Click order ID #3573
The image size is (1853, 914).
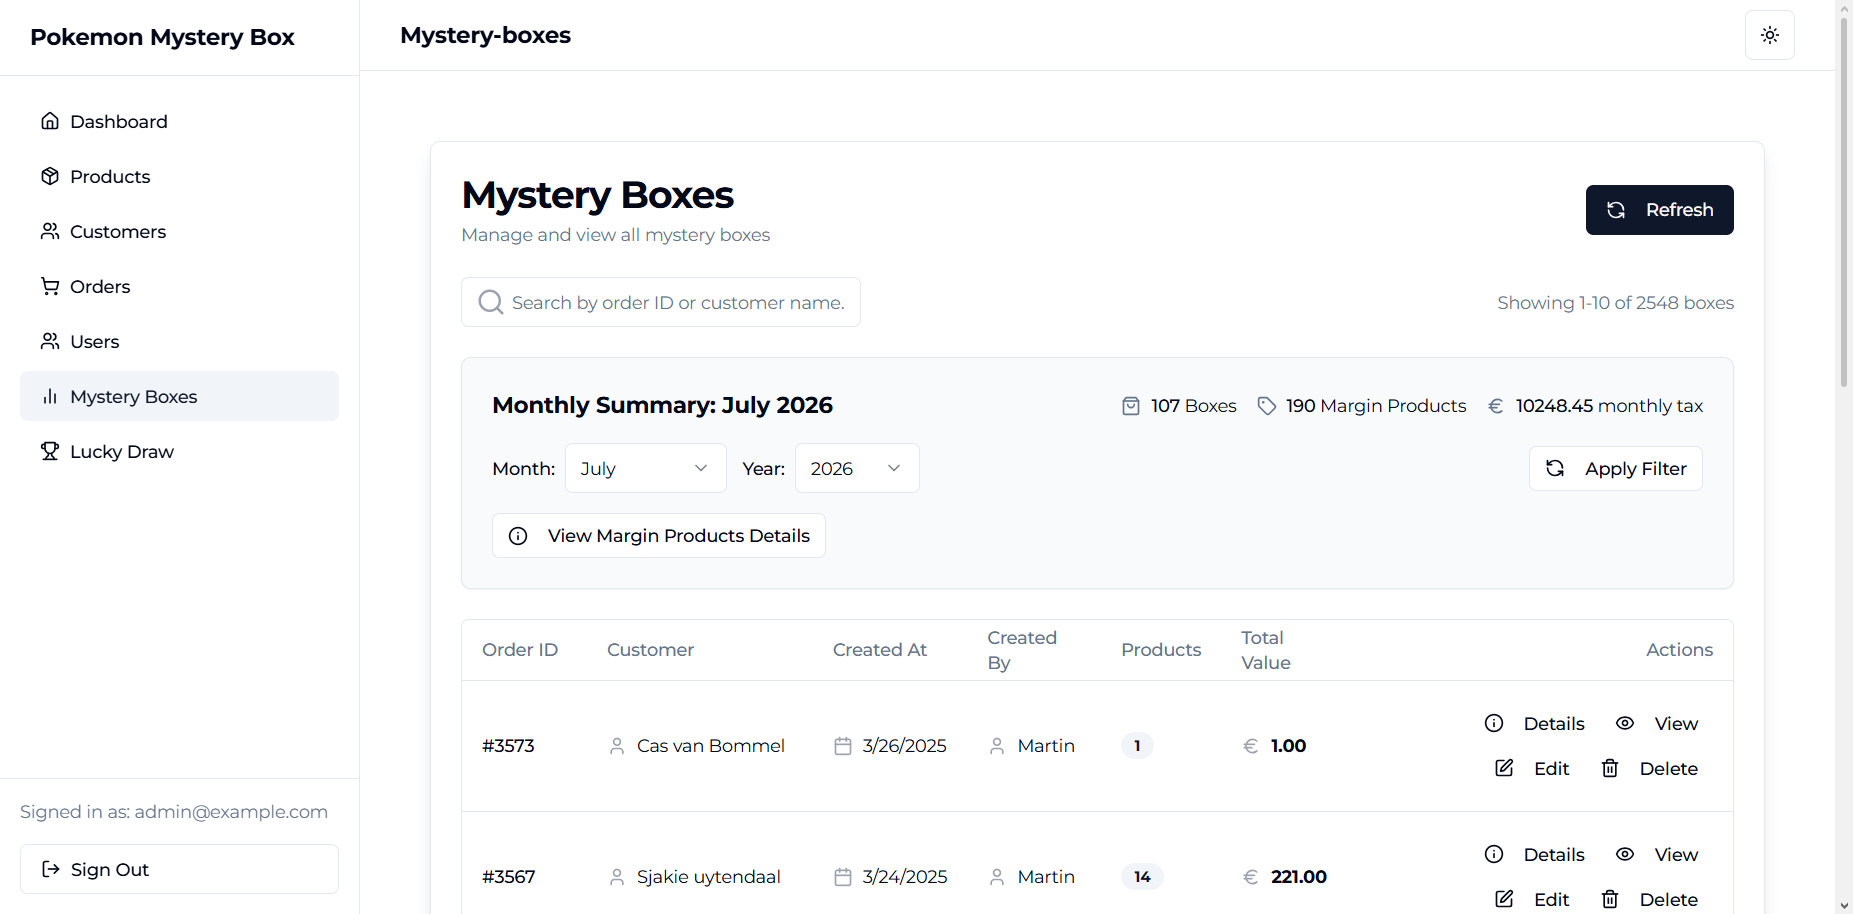(x=508, y=746)
